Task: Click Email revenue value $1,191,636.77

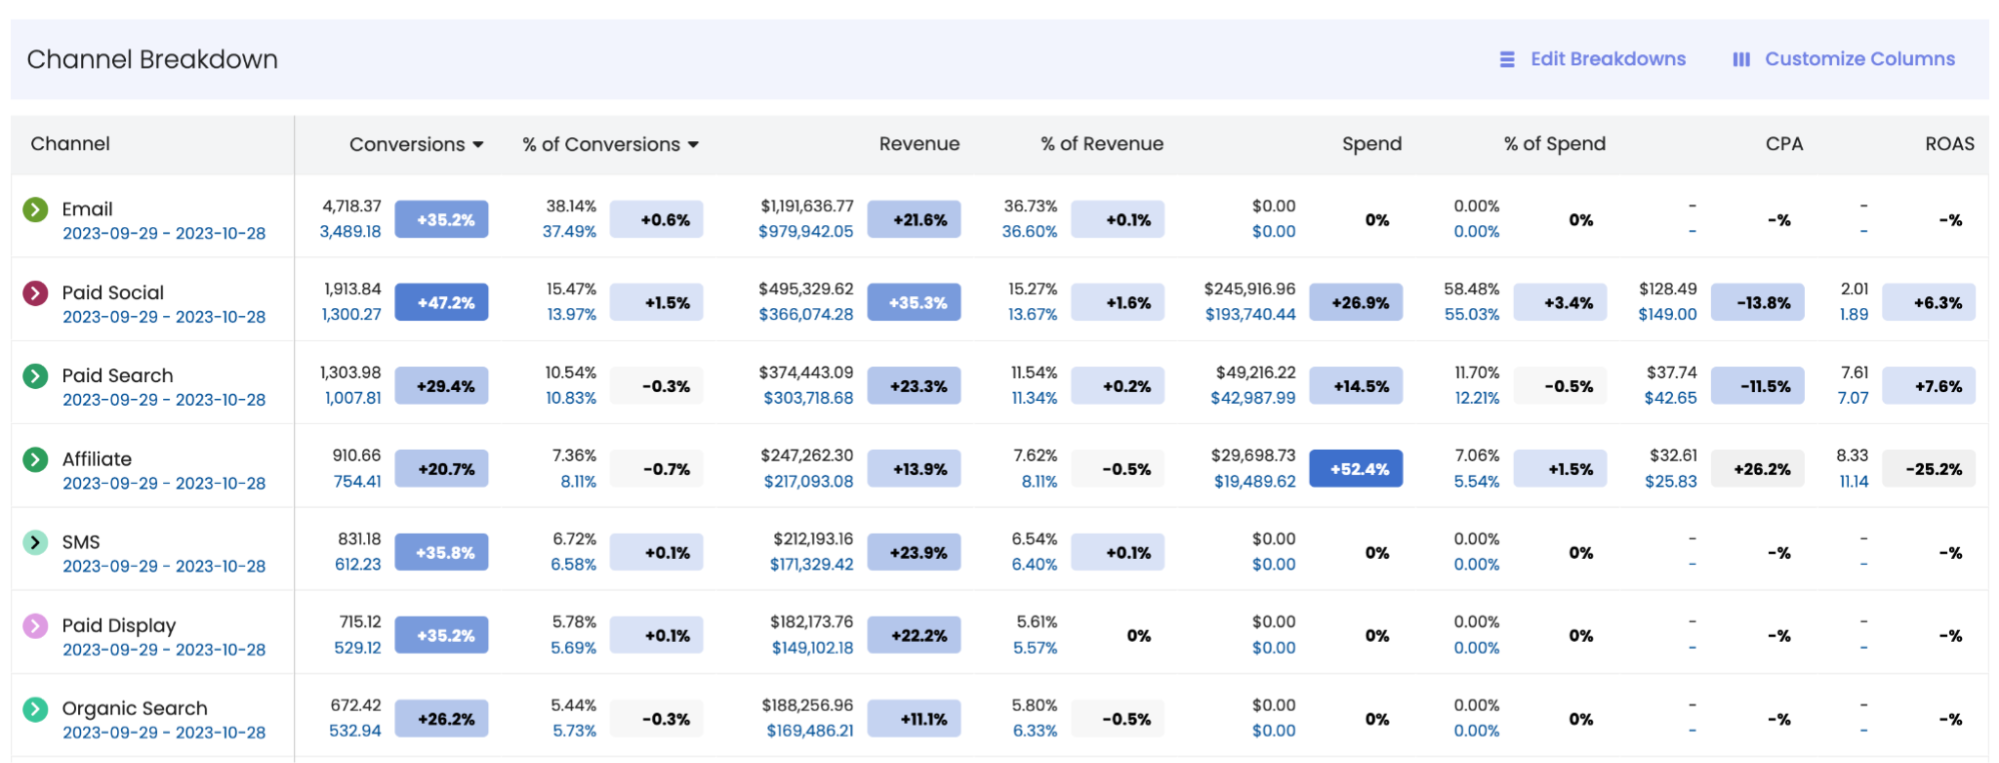Action: tap(807, 206)
